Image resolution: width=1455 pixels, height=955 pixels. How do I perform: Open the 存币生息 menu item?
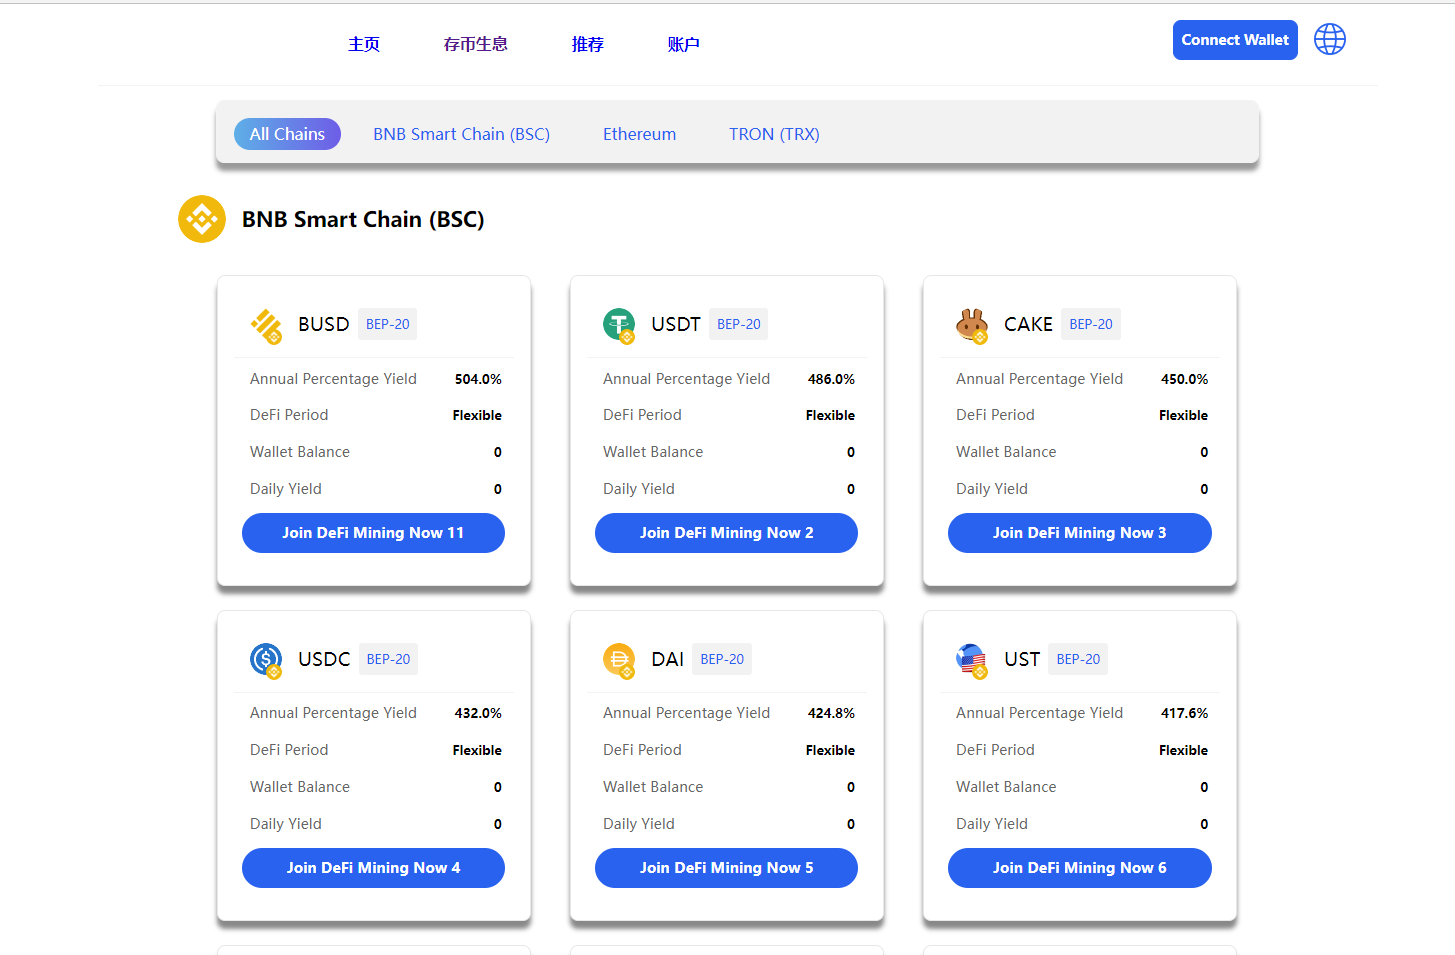(476, 44)
